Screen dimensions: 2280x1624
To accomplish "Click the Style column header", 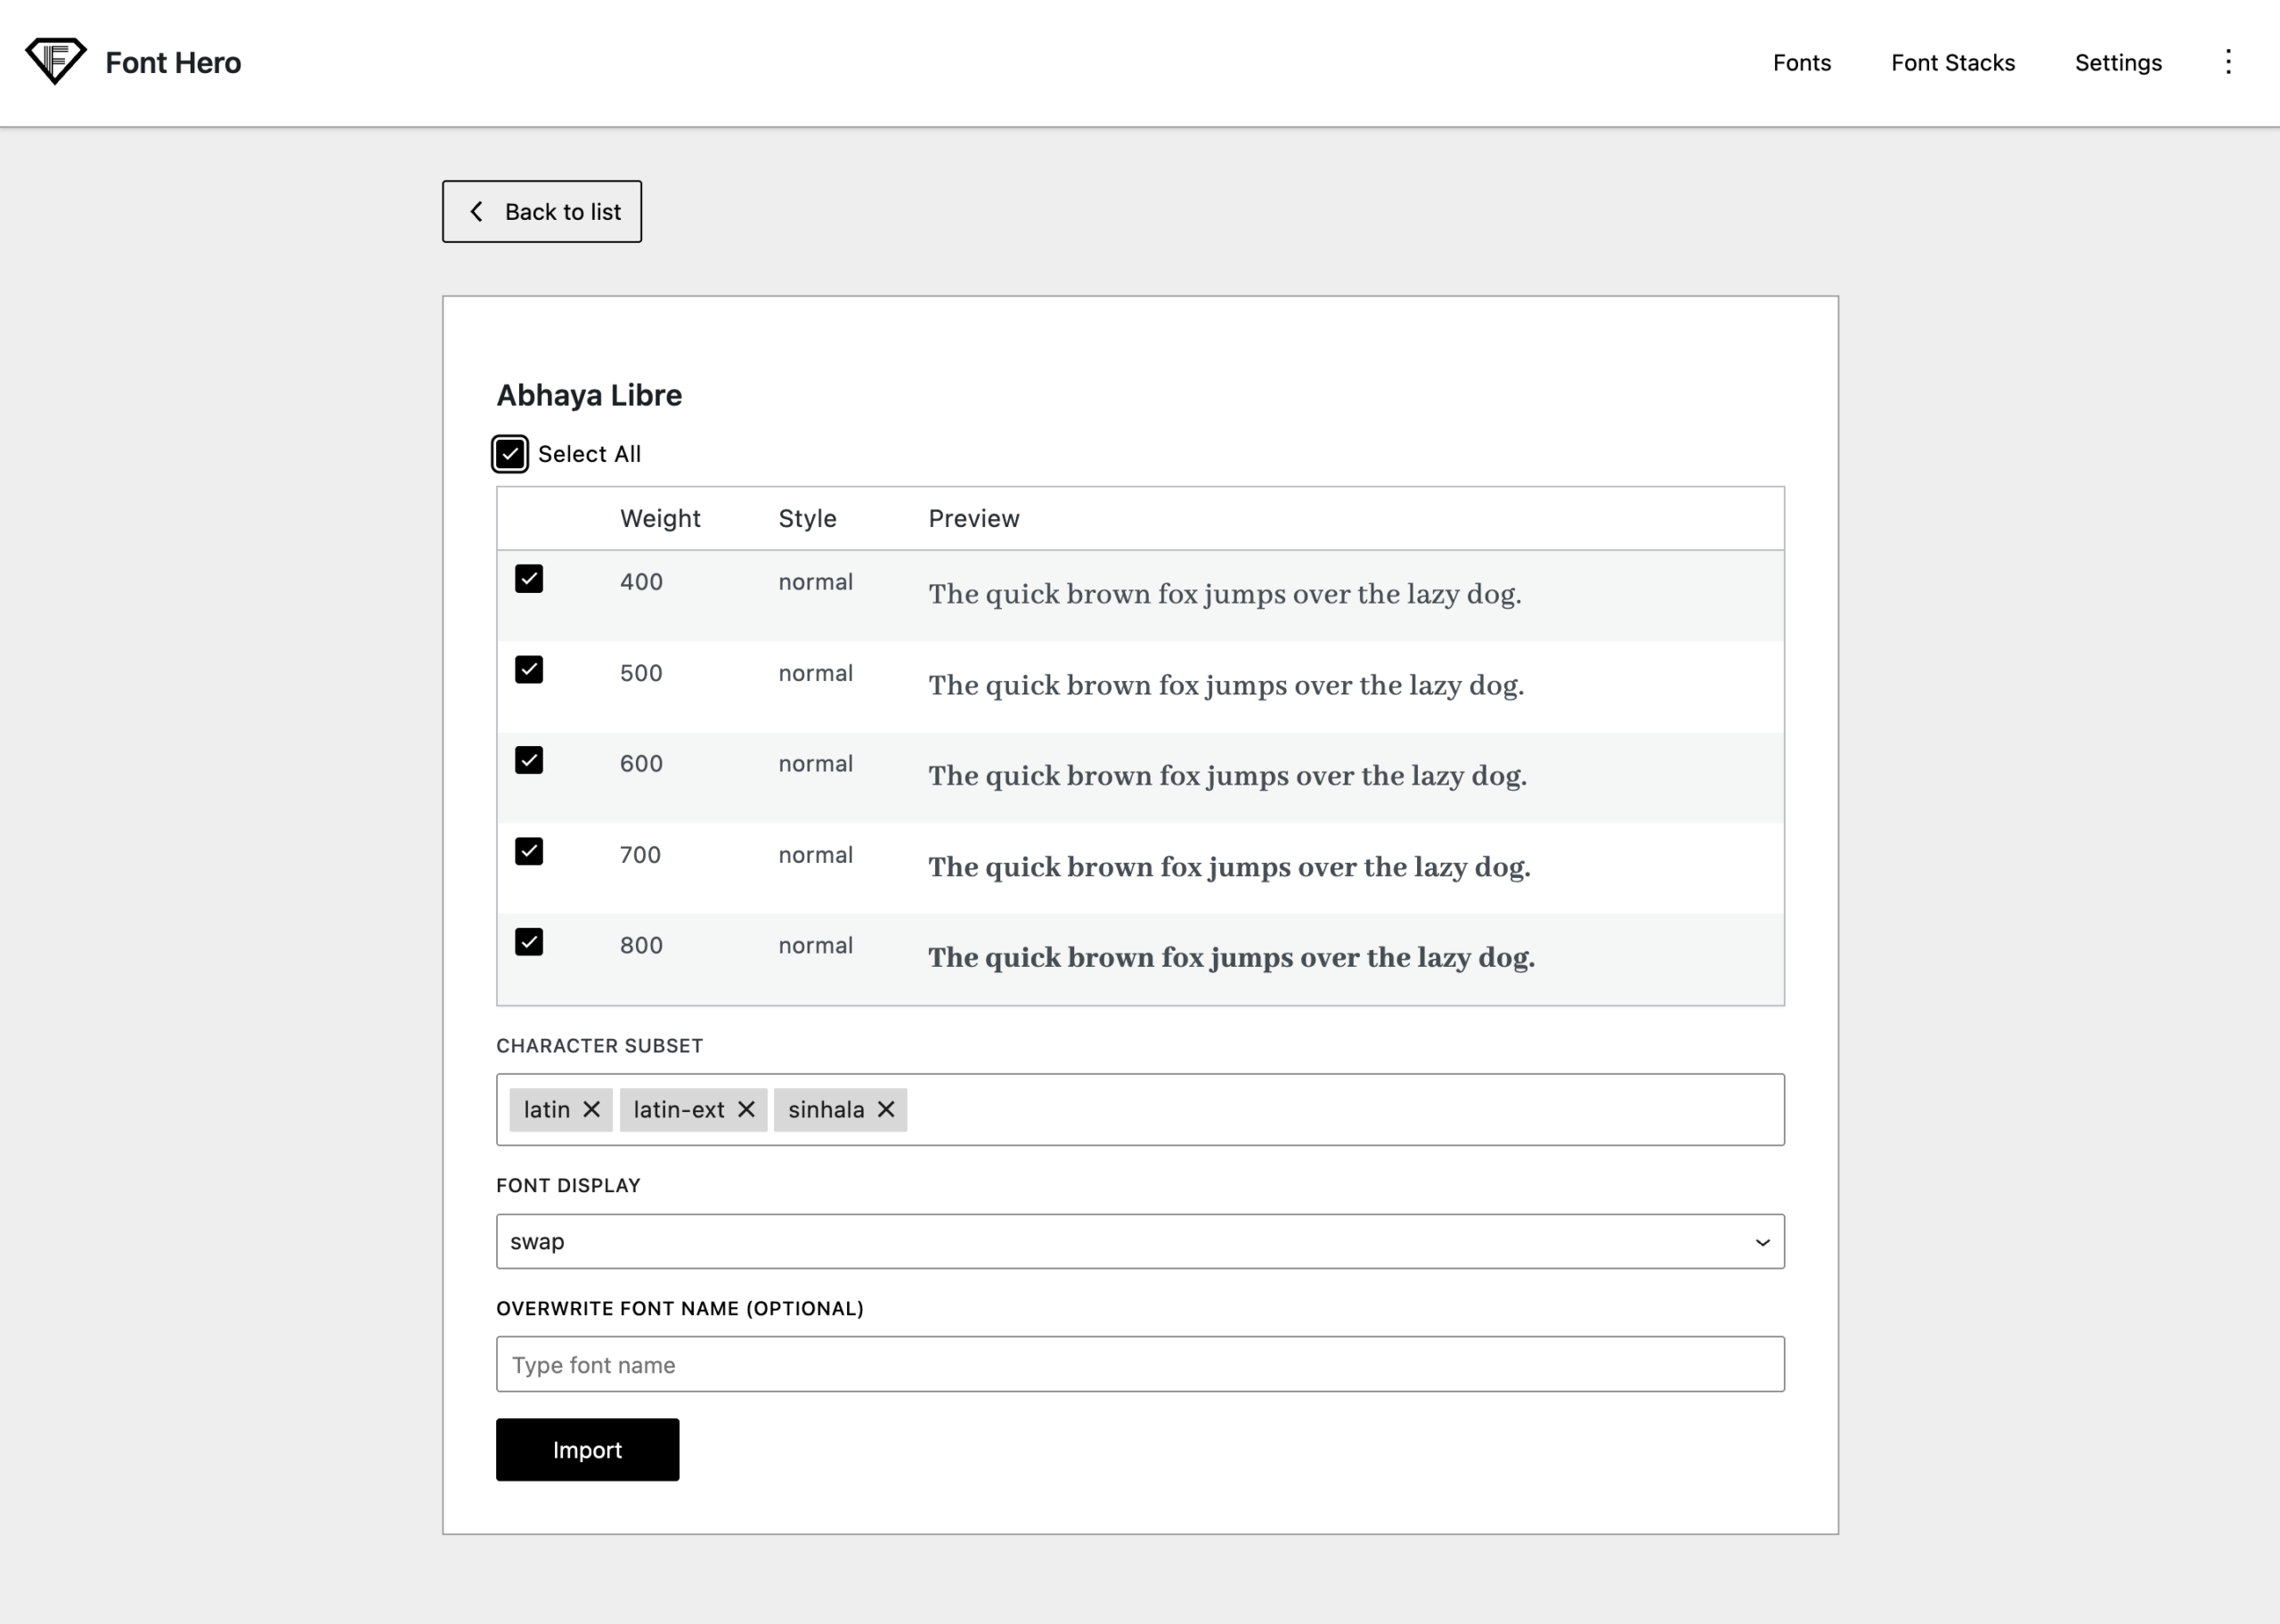I will pyautogui.click(x=807, y=518).
